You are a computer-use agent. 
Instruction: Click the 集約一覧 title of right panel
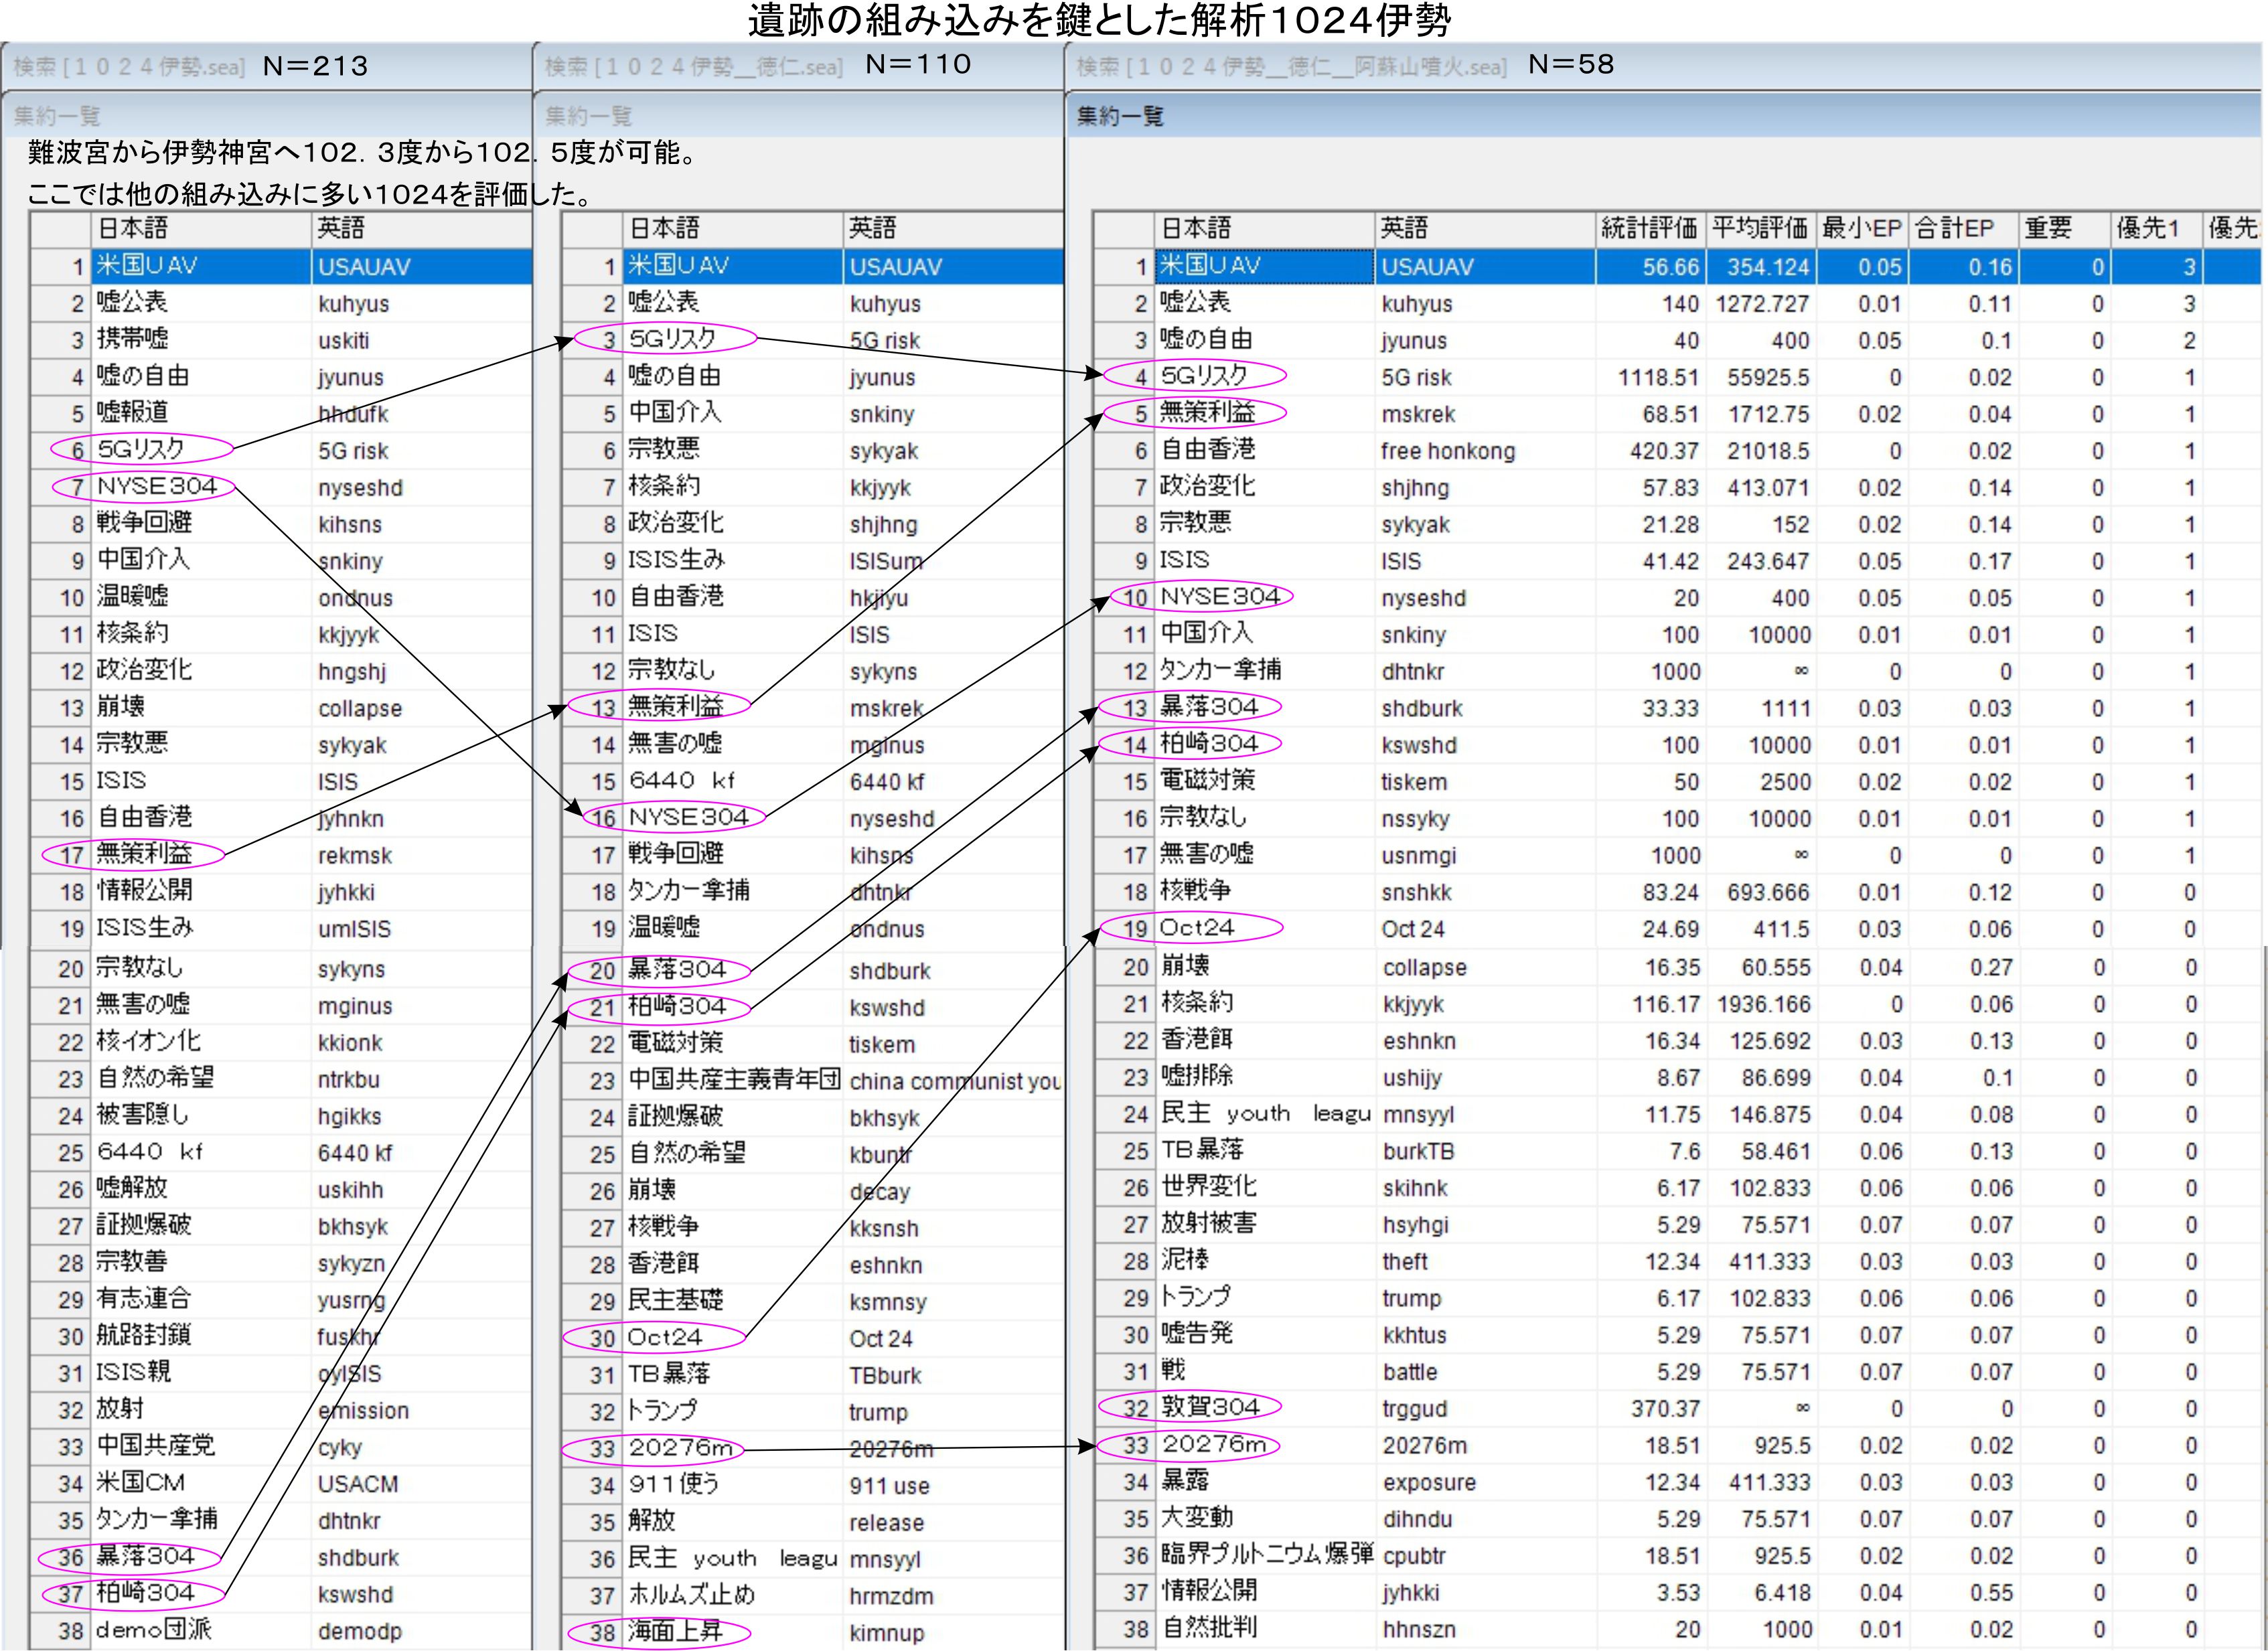tap(1120, 116)
